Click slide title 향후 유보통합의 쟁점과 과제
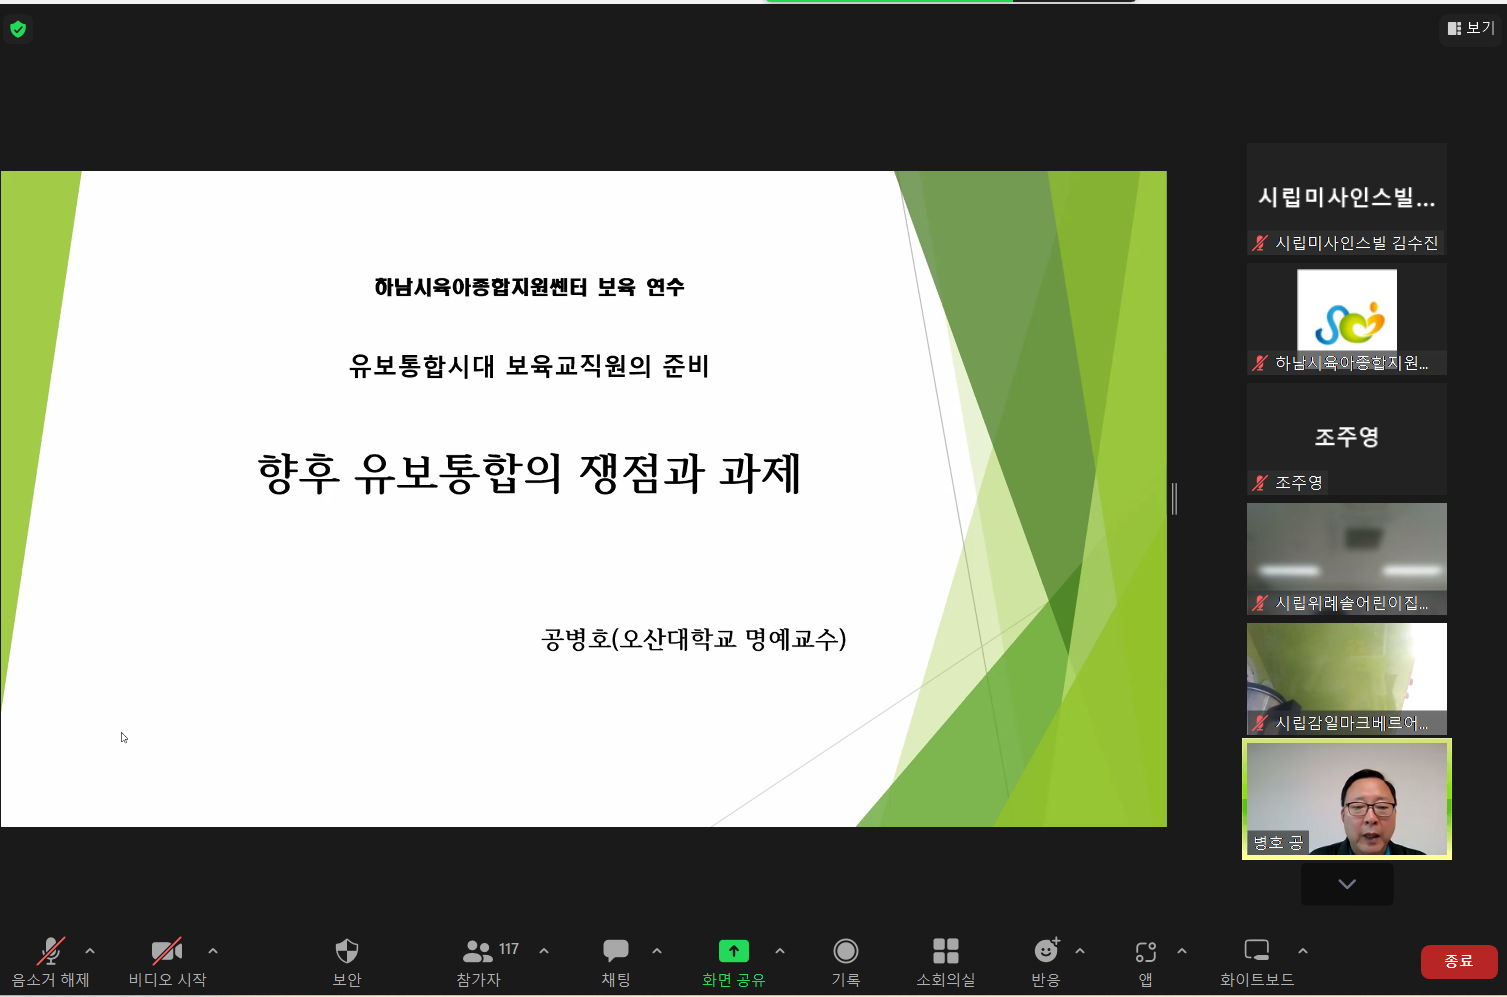Image resolution: width=1507 pixels, height=997 pixels. [x=529, y=473]
